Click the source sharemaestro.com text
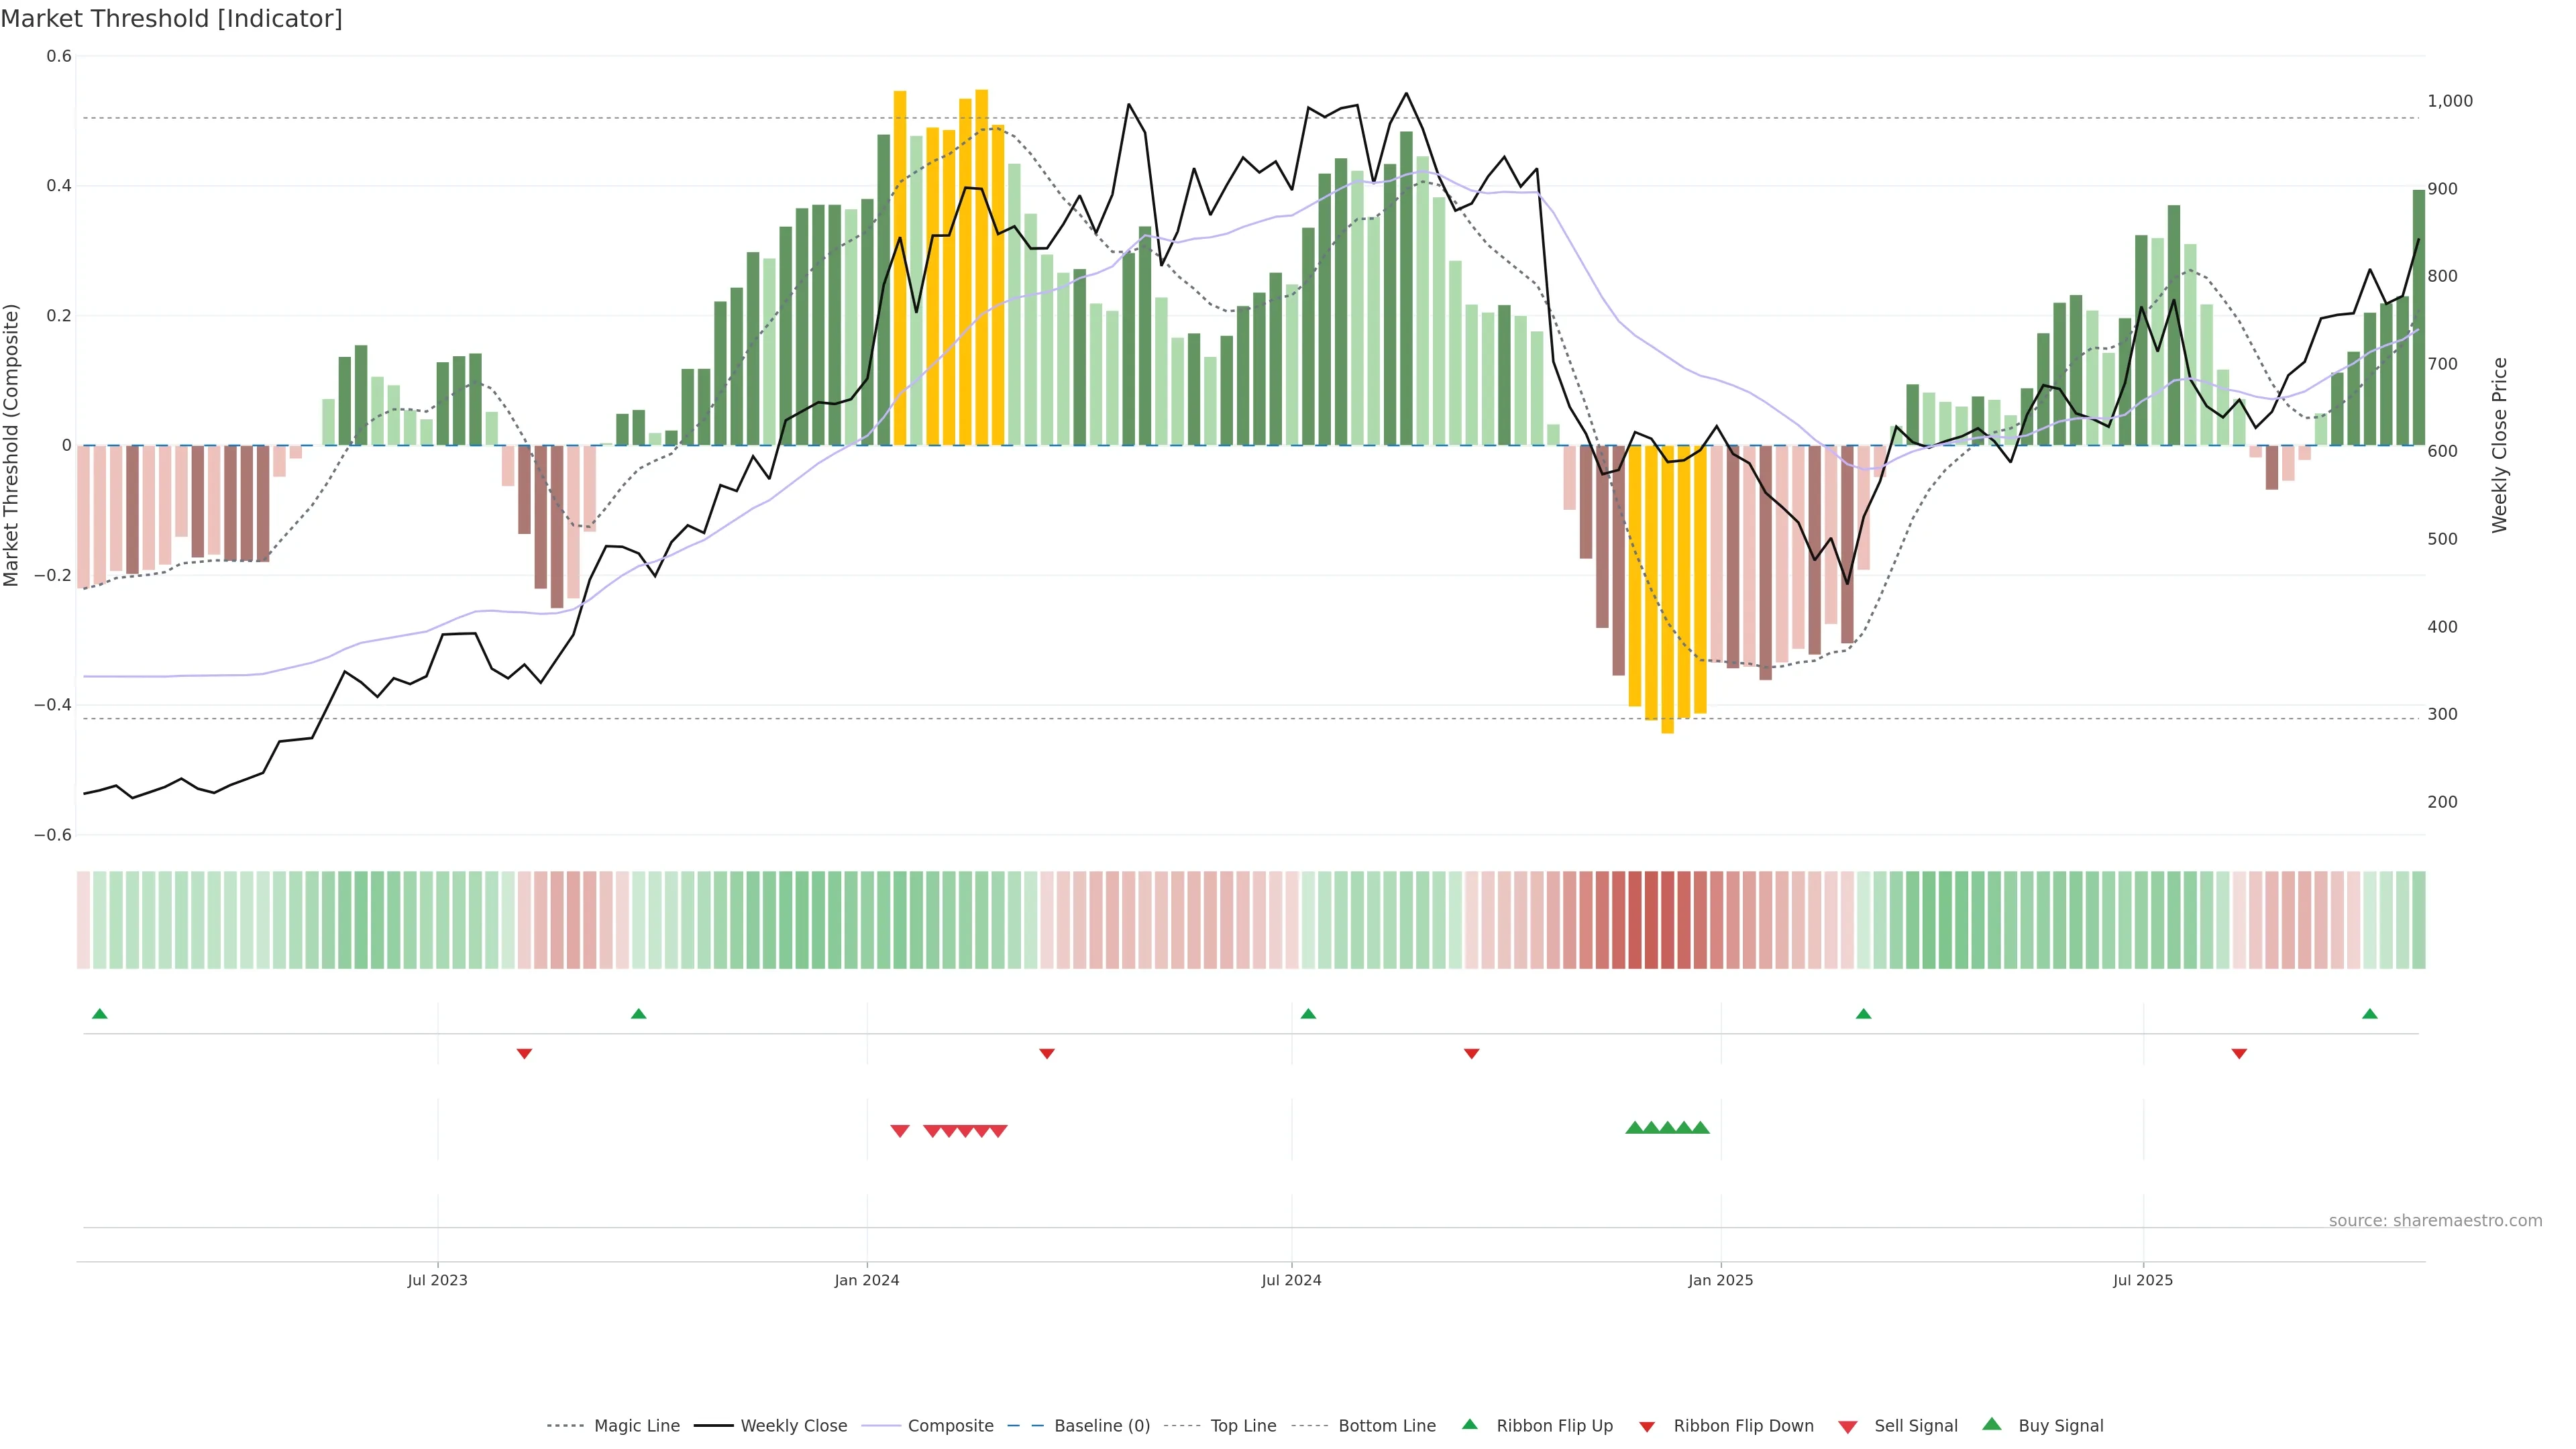Screen dimensions: 2576x1449 pyautogui.click(x=2435, y=1220)
